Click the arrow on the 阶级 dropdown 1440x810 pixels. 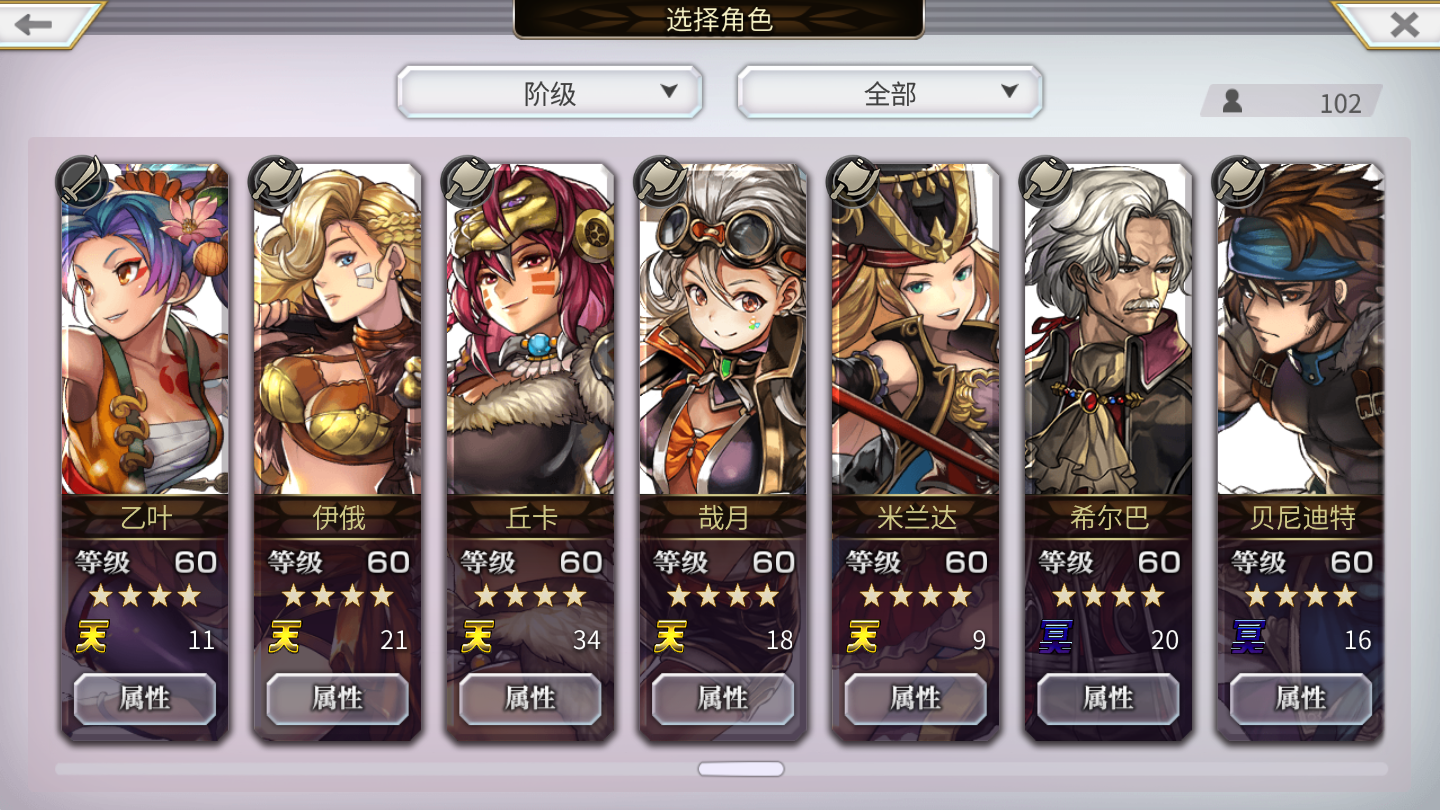tap(669, 92)
